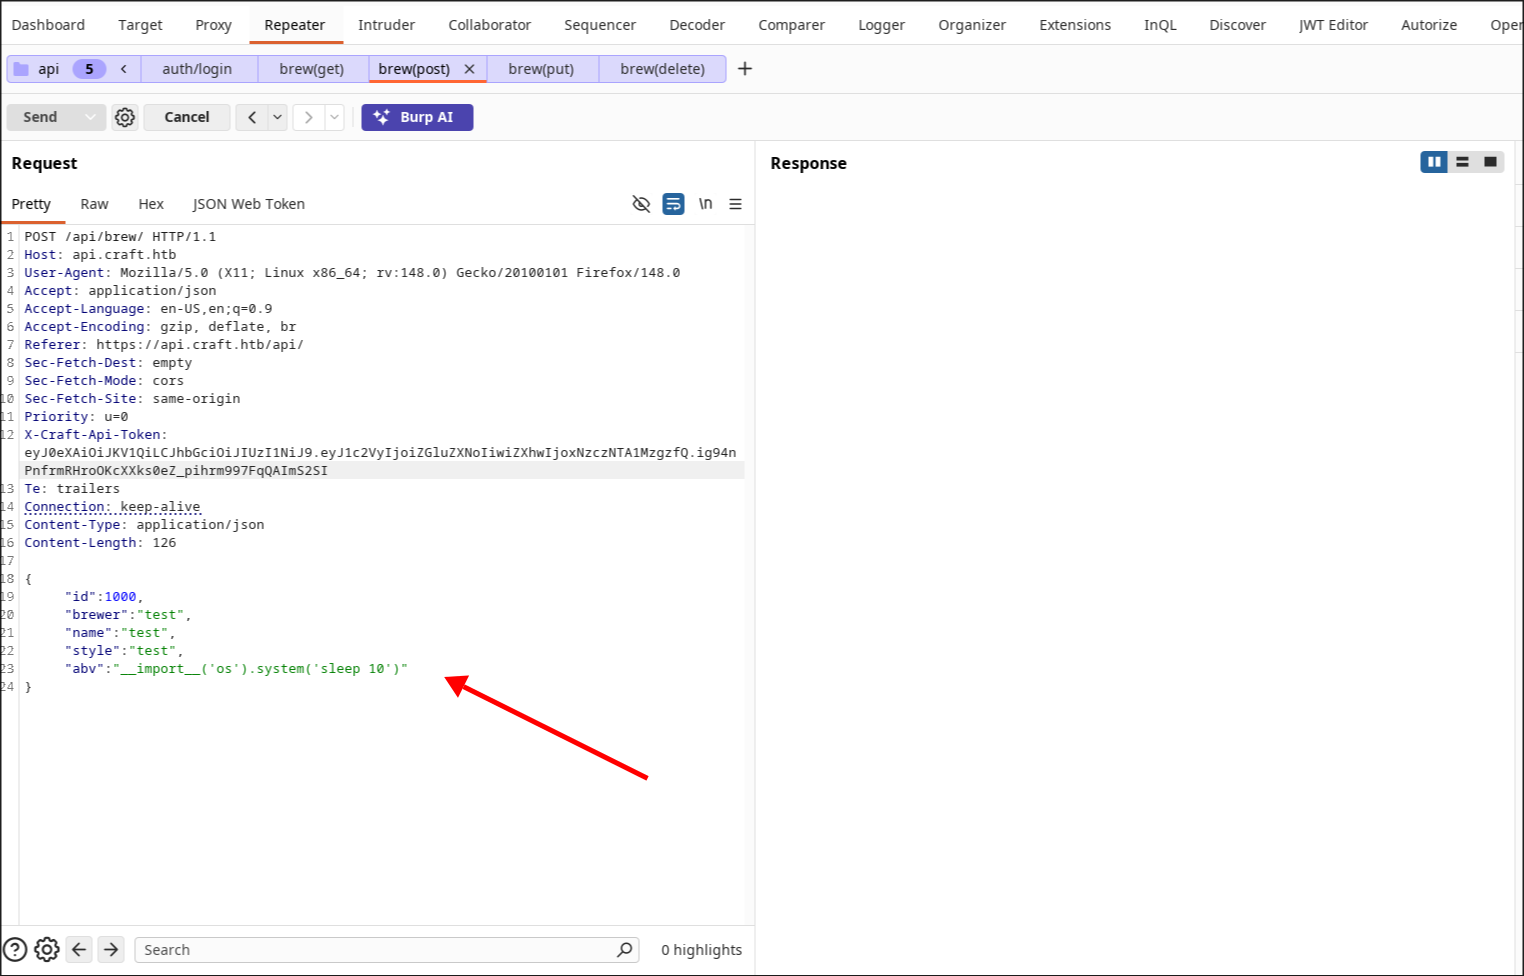Image resolution: width=1524 pixels, height=976 pixels.
Task: Open the Intruder tab
Action: coord(386,25)
